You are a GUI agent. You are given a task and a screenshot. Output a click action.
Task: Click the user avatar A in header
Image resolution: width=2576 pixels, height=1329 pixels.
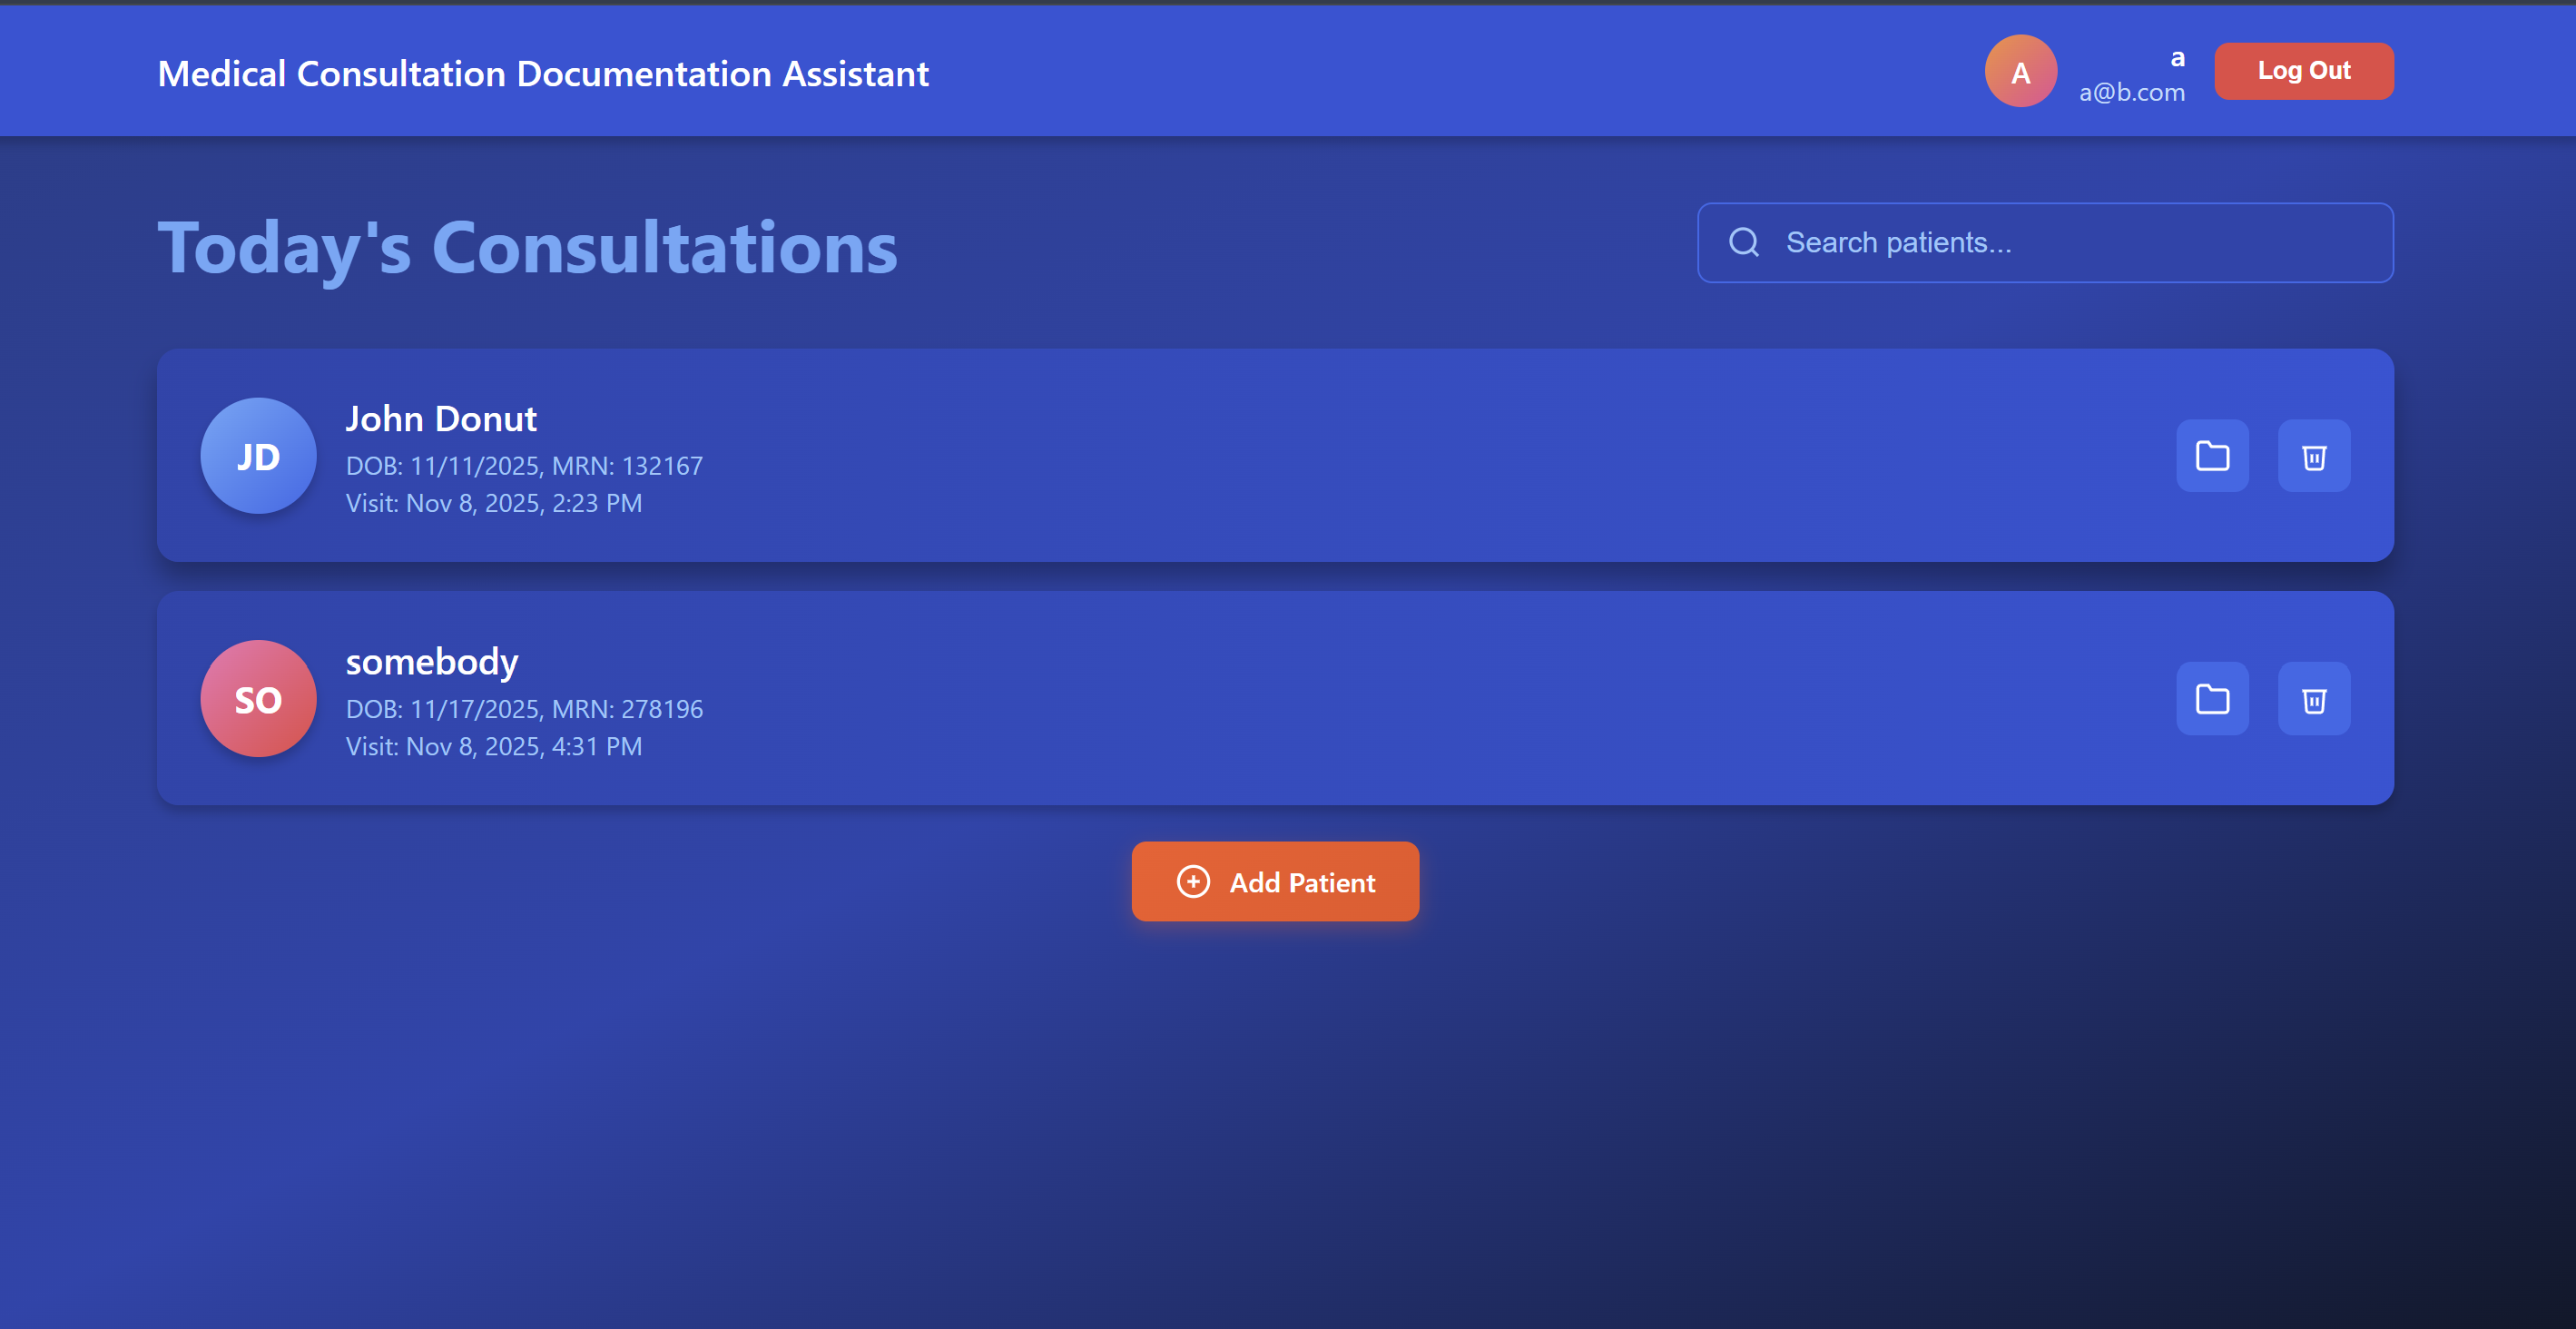coord(2020,72)
